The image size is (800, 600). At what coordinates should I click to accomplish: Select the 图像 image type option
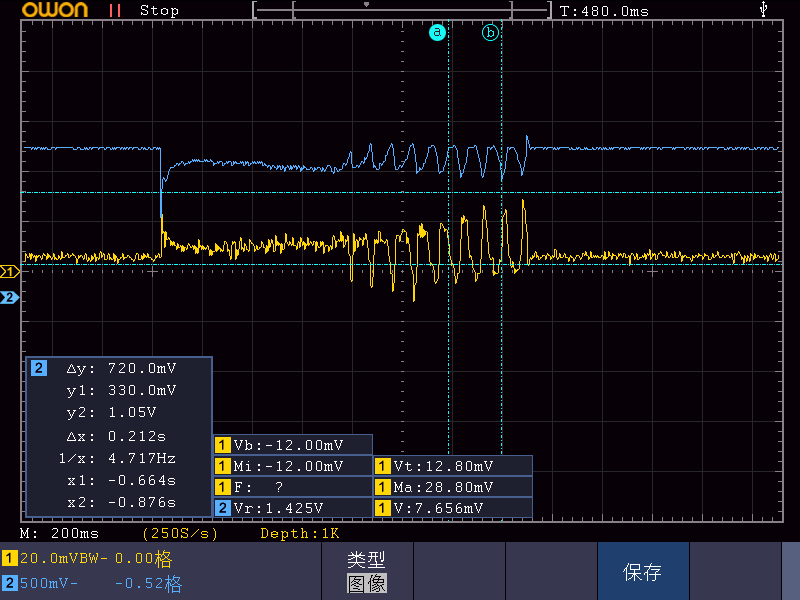pyautogui.click(x=367, y=583)
